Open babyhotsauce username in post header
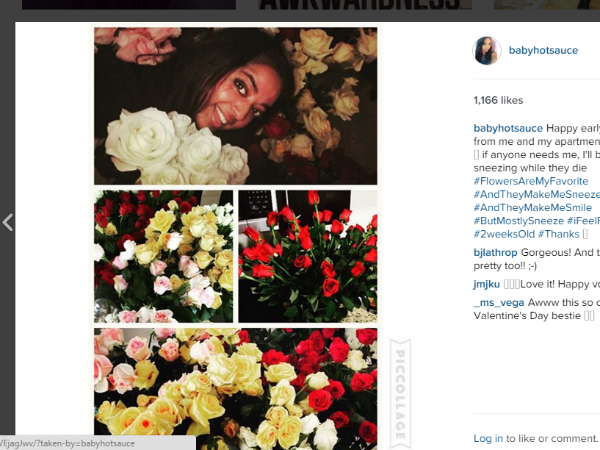 click(543, 51)
